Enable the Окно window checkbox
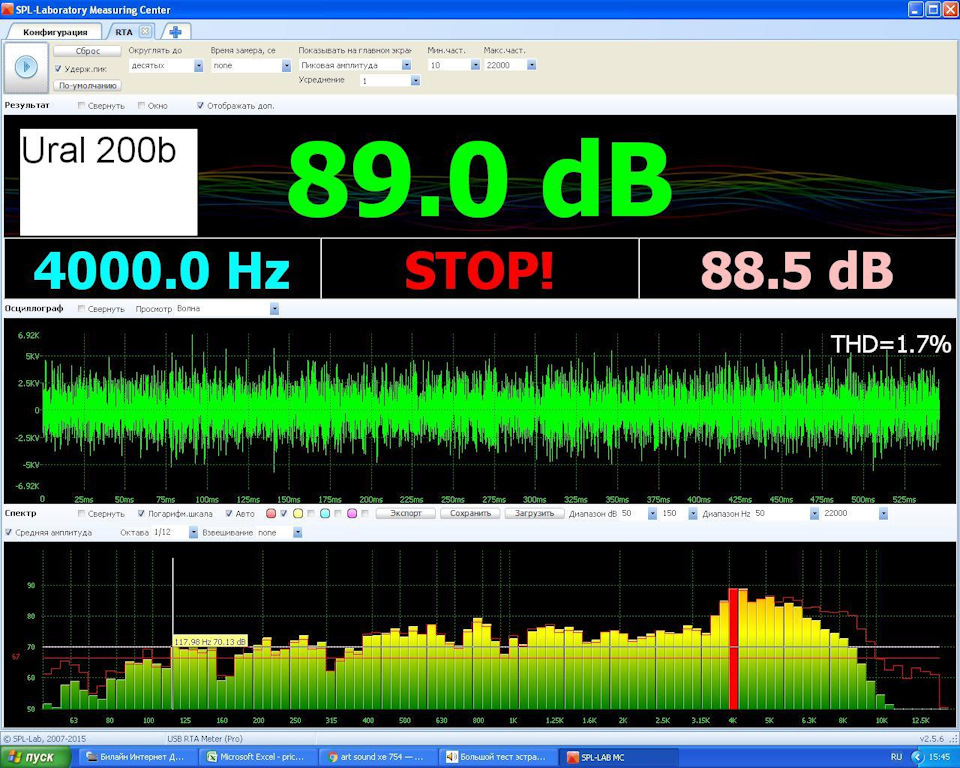 coord(141,106)
